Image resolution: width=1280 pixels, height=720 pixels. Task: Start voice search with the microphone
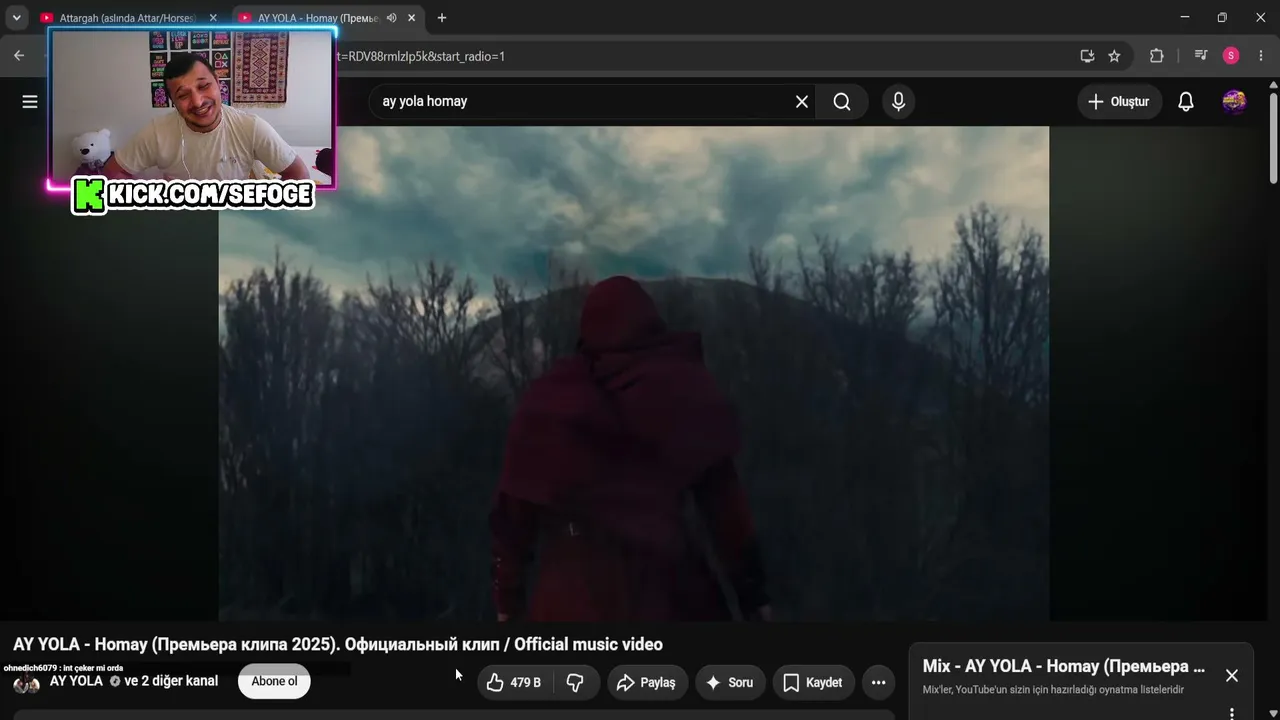898,101
